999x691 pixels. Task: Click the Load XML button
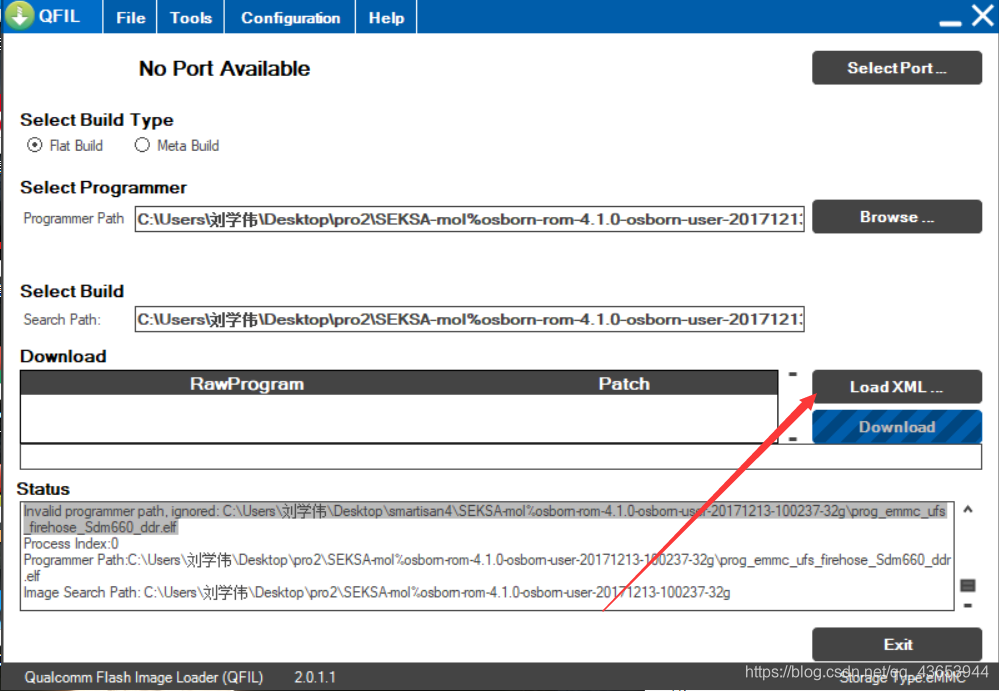click(x=896, y=387)
